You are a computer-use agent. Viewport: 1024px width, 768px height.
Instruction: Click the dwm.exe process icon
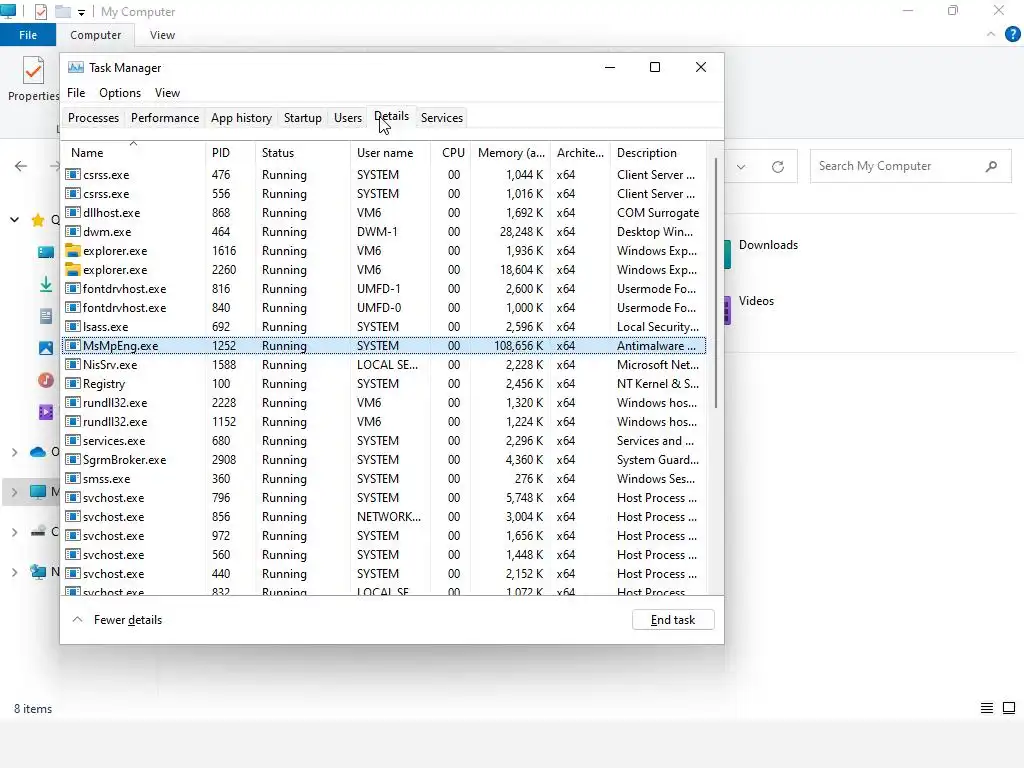[x=72, y=231]
